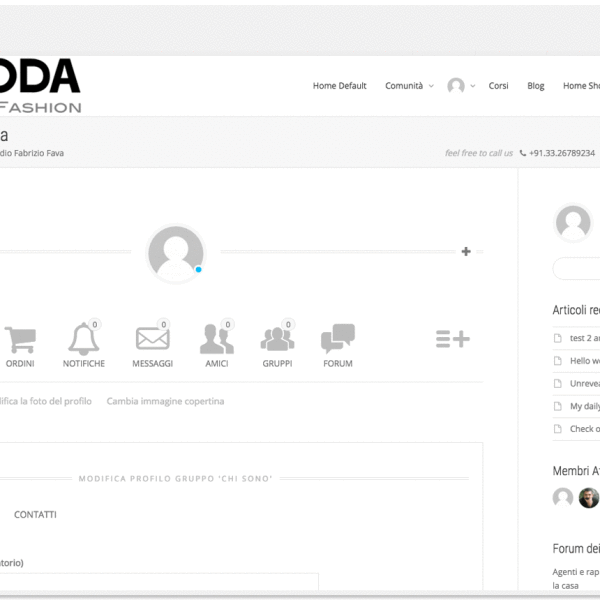The height and width of the screenshot is (600, 600).
Task: Select the Amici friends icon
Action: (216, 341)
